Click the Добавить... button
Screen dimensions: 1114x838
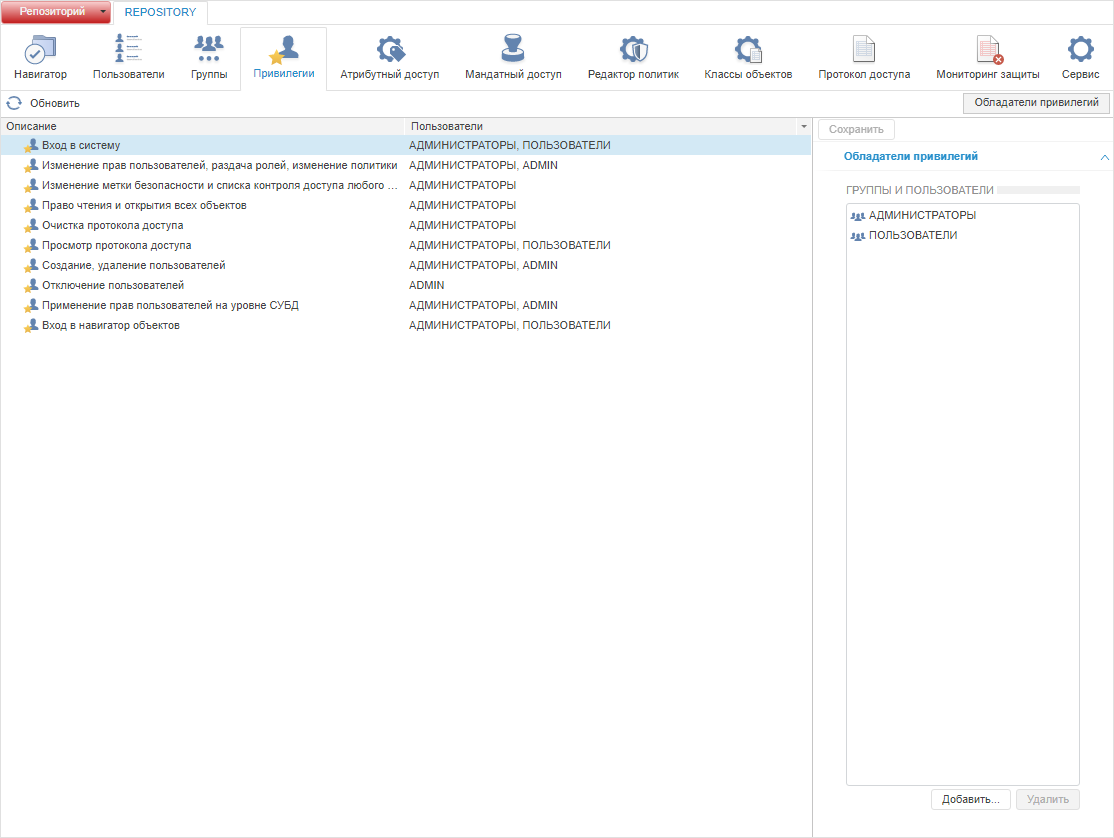pyautogui.click(x=970, y=800)
